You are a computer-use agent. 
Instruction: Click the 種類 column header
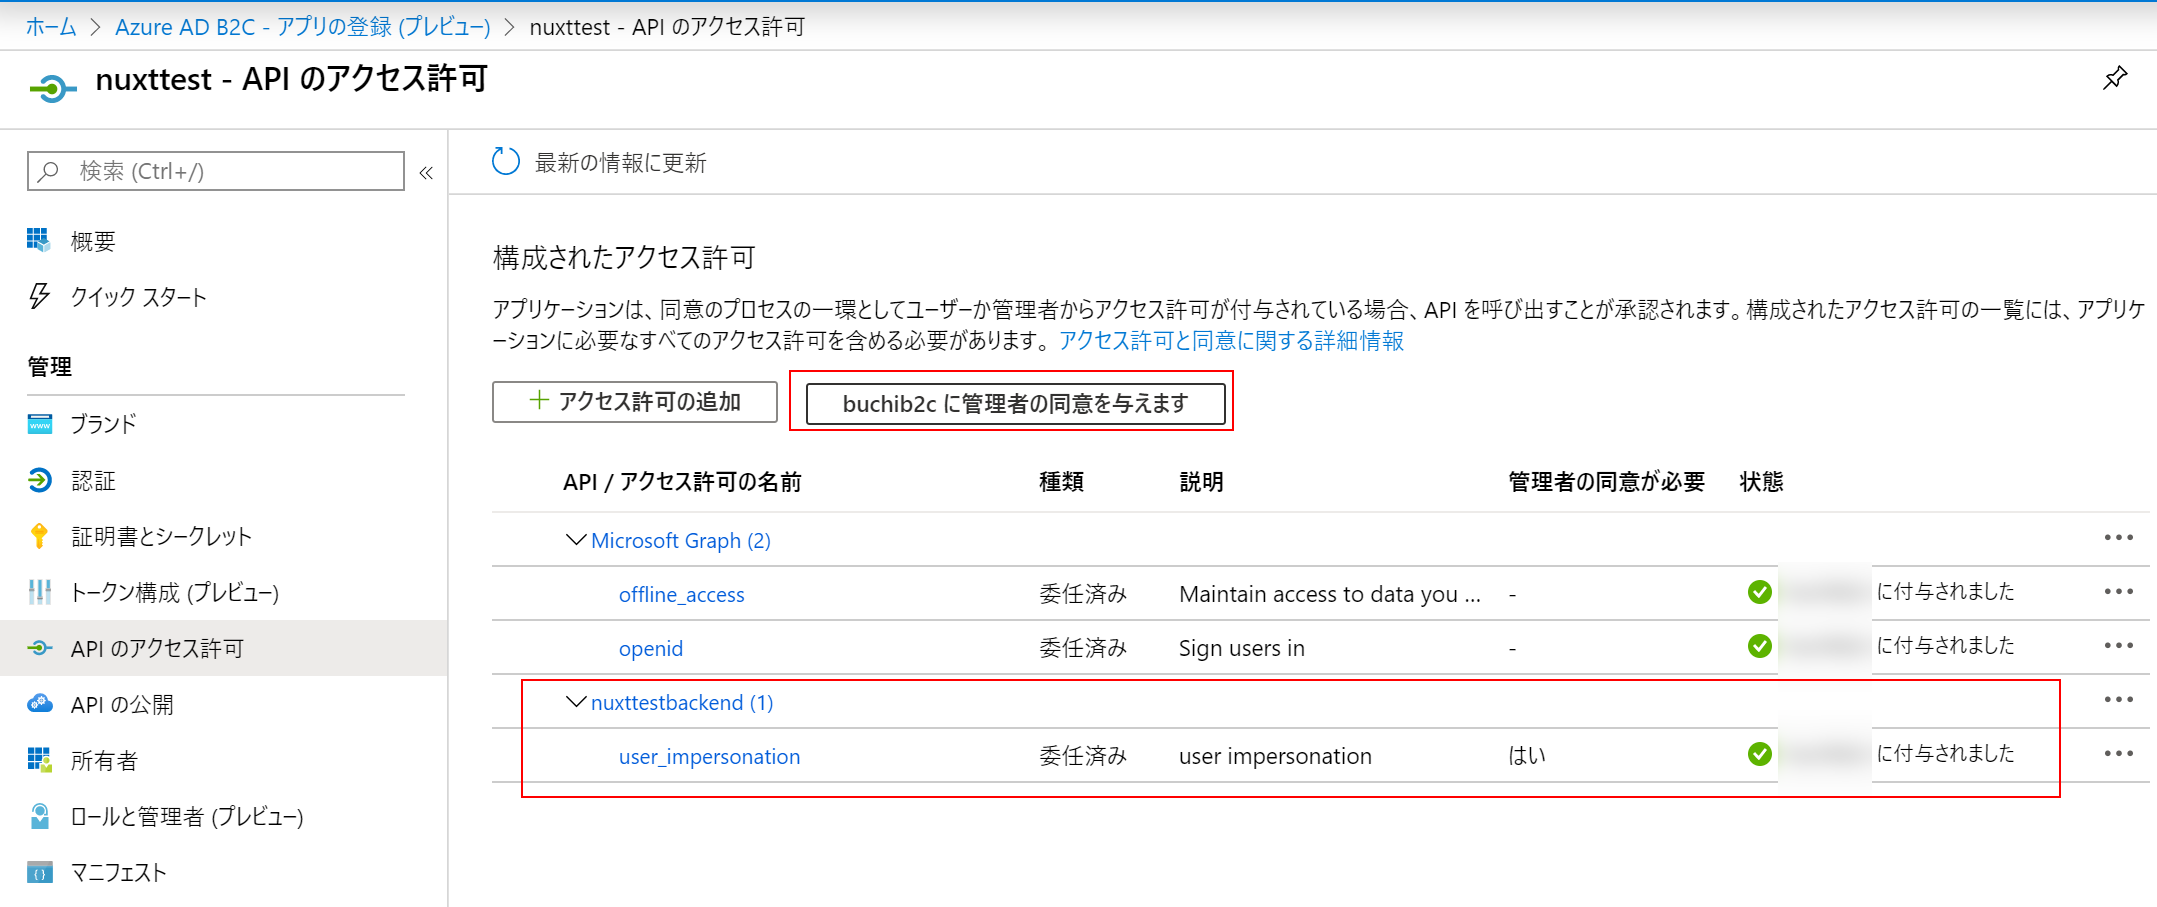1062,482
